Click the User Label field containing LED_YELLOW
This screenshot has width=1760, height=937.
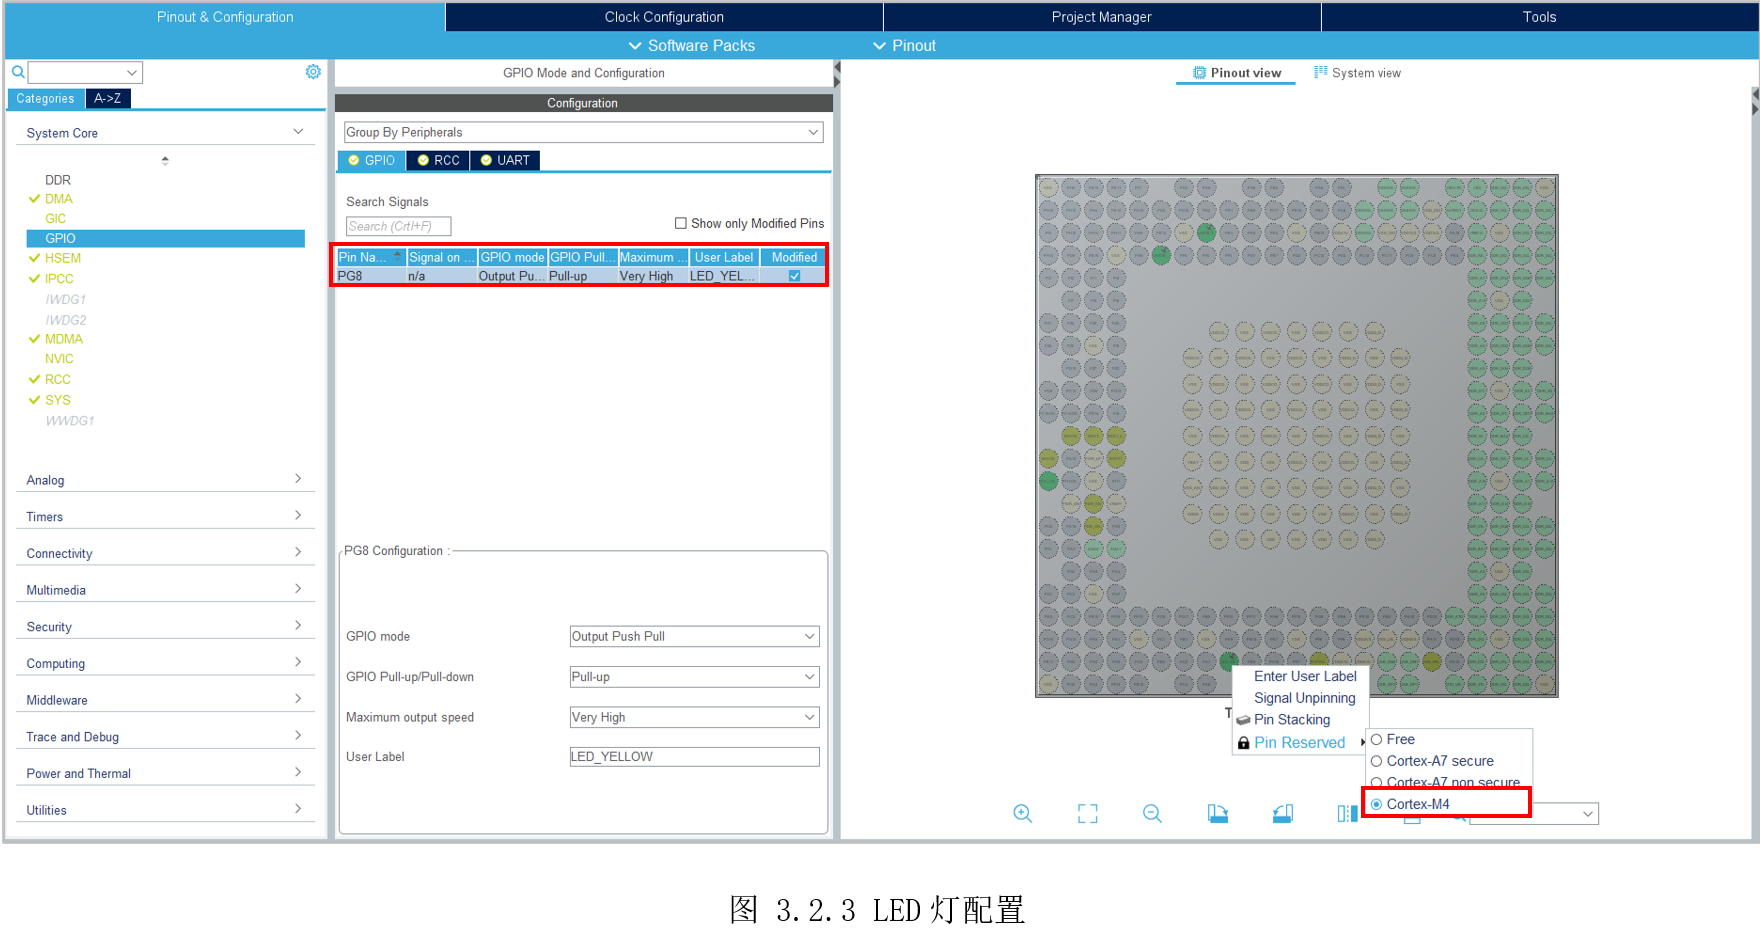coord(694,757)
